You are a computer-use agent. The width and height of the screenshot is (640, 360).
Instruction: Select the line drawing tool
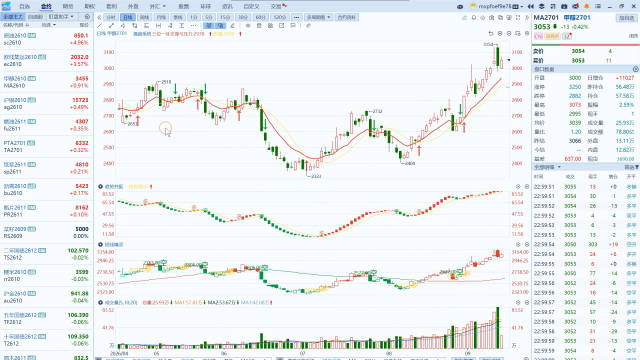coord(100,25)
